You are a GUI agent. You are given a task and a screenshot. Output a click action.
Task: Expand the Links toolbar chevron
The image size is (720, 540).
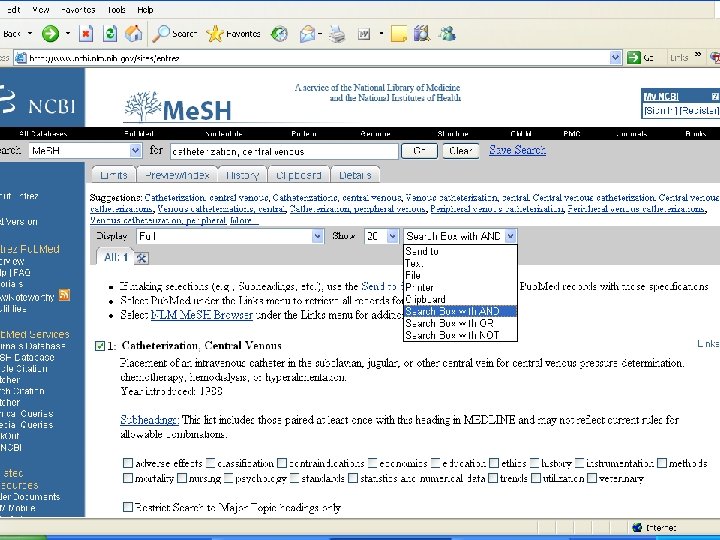(698, 55)
